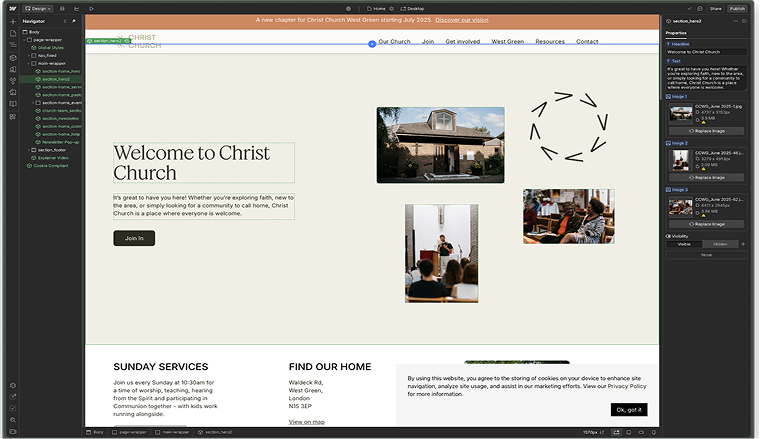This screenshot has width=760, height=439.
Task: Edit the Headline input field
Action: [706, 52]
